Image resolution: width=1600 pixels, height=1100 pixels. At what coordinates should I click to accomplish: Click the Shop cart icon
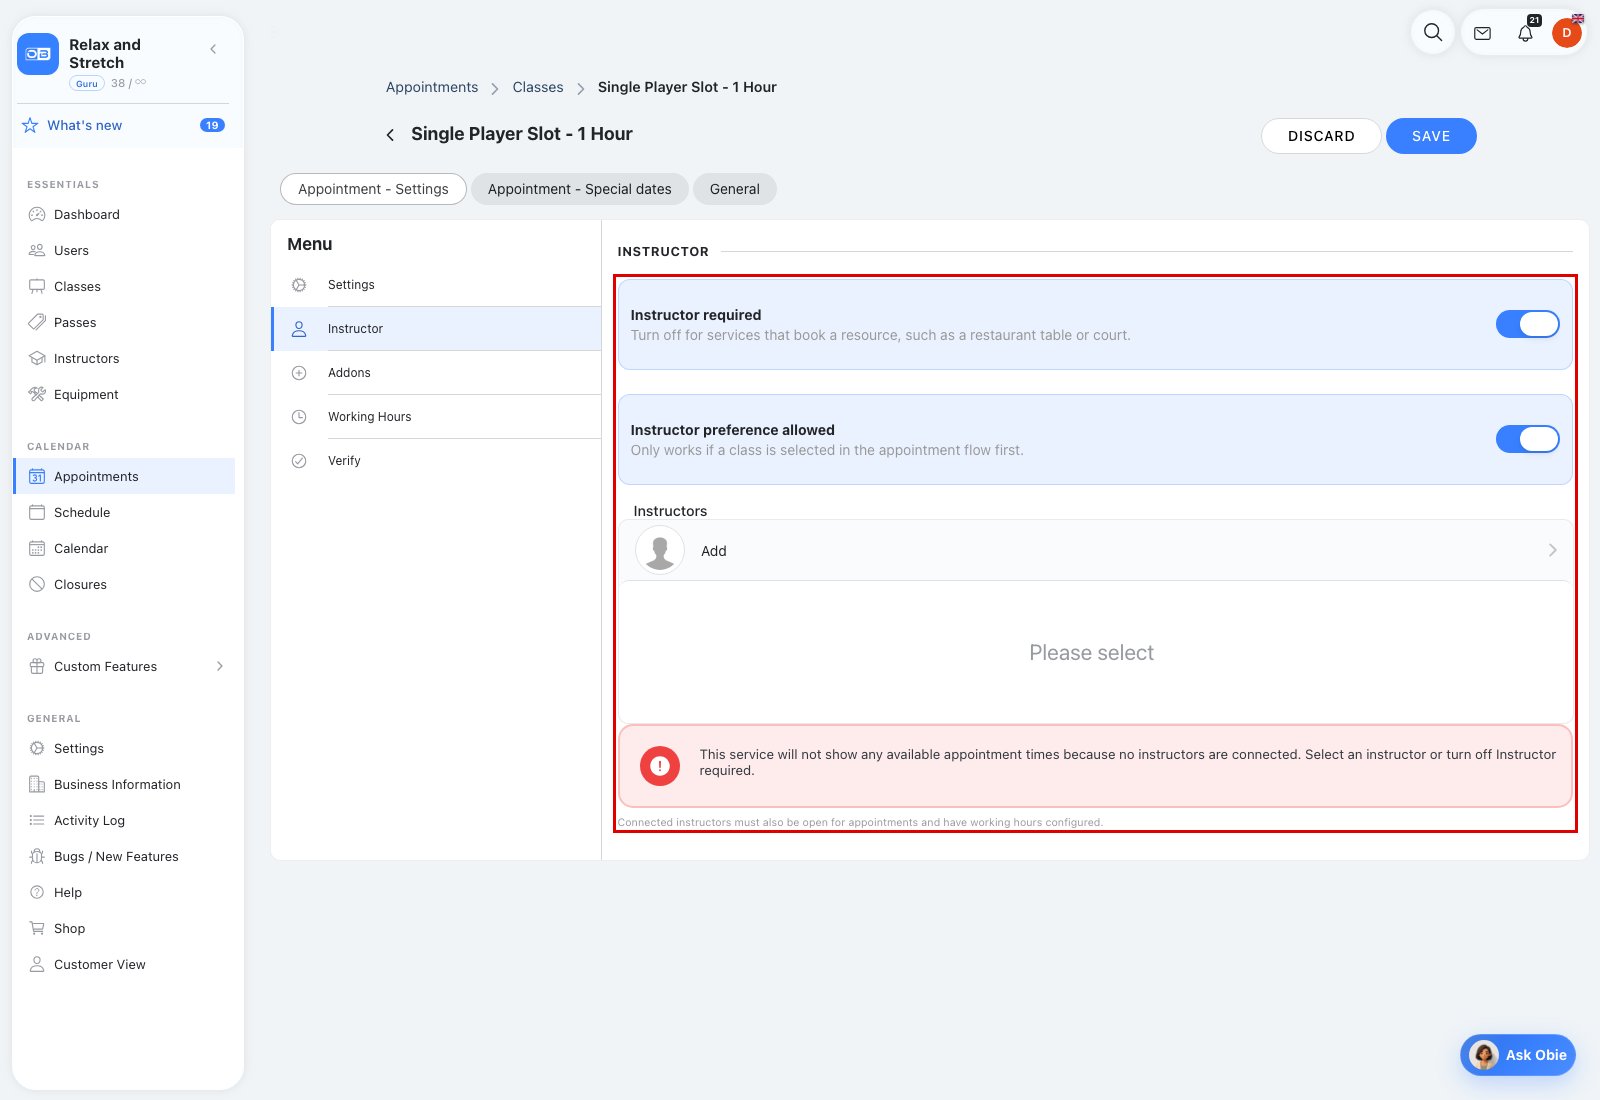(37, 928)
